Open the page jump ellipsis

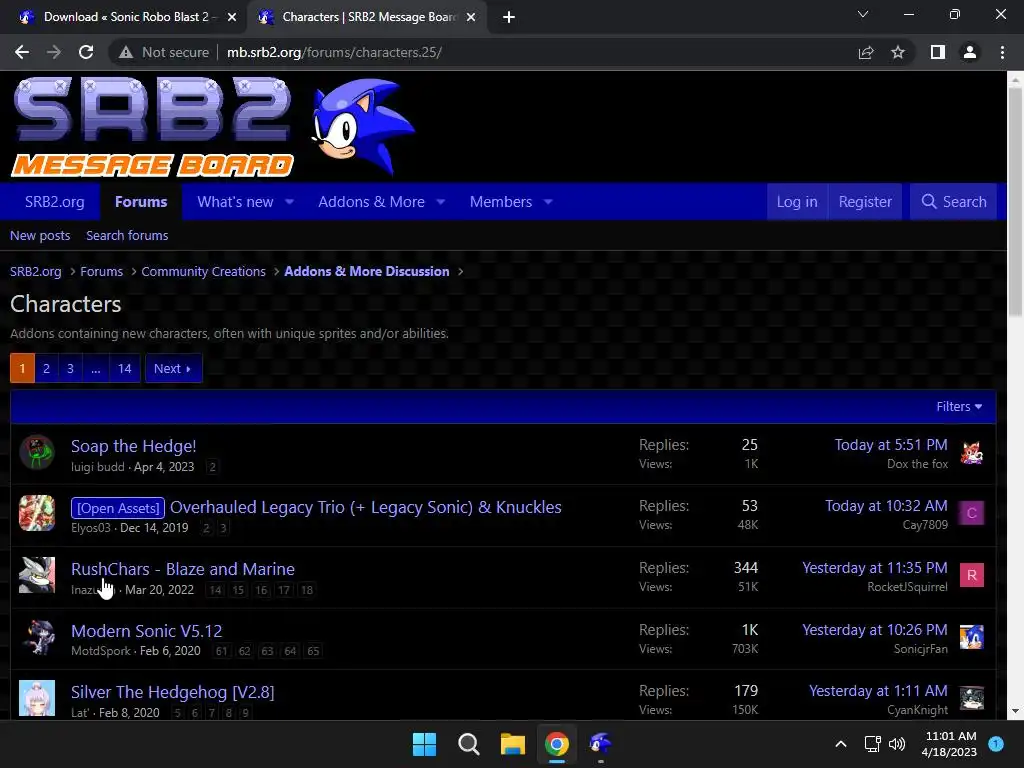(x=96, y=368)
